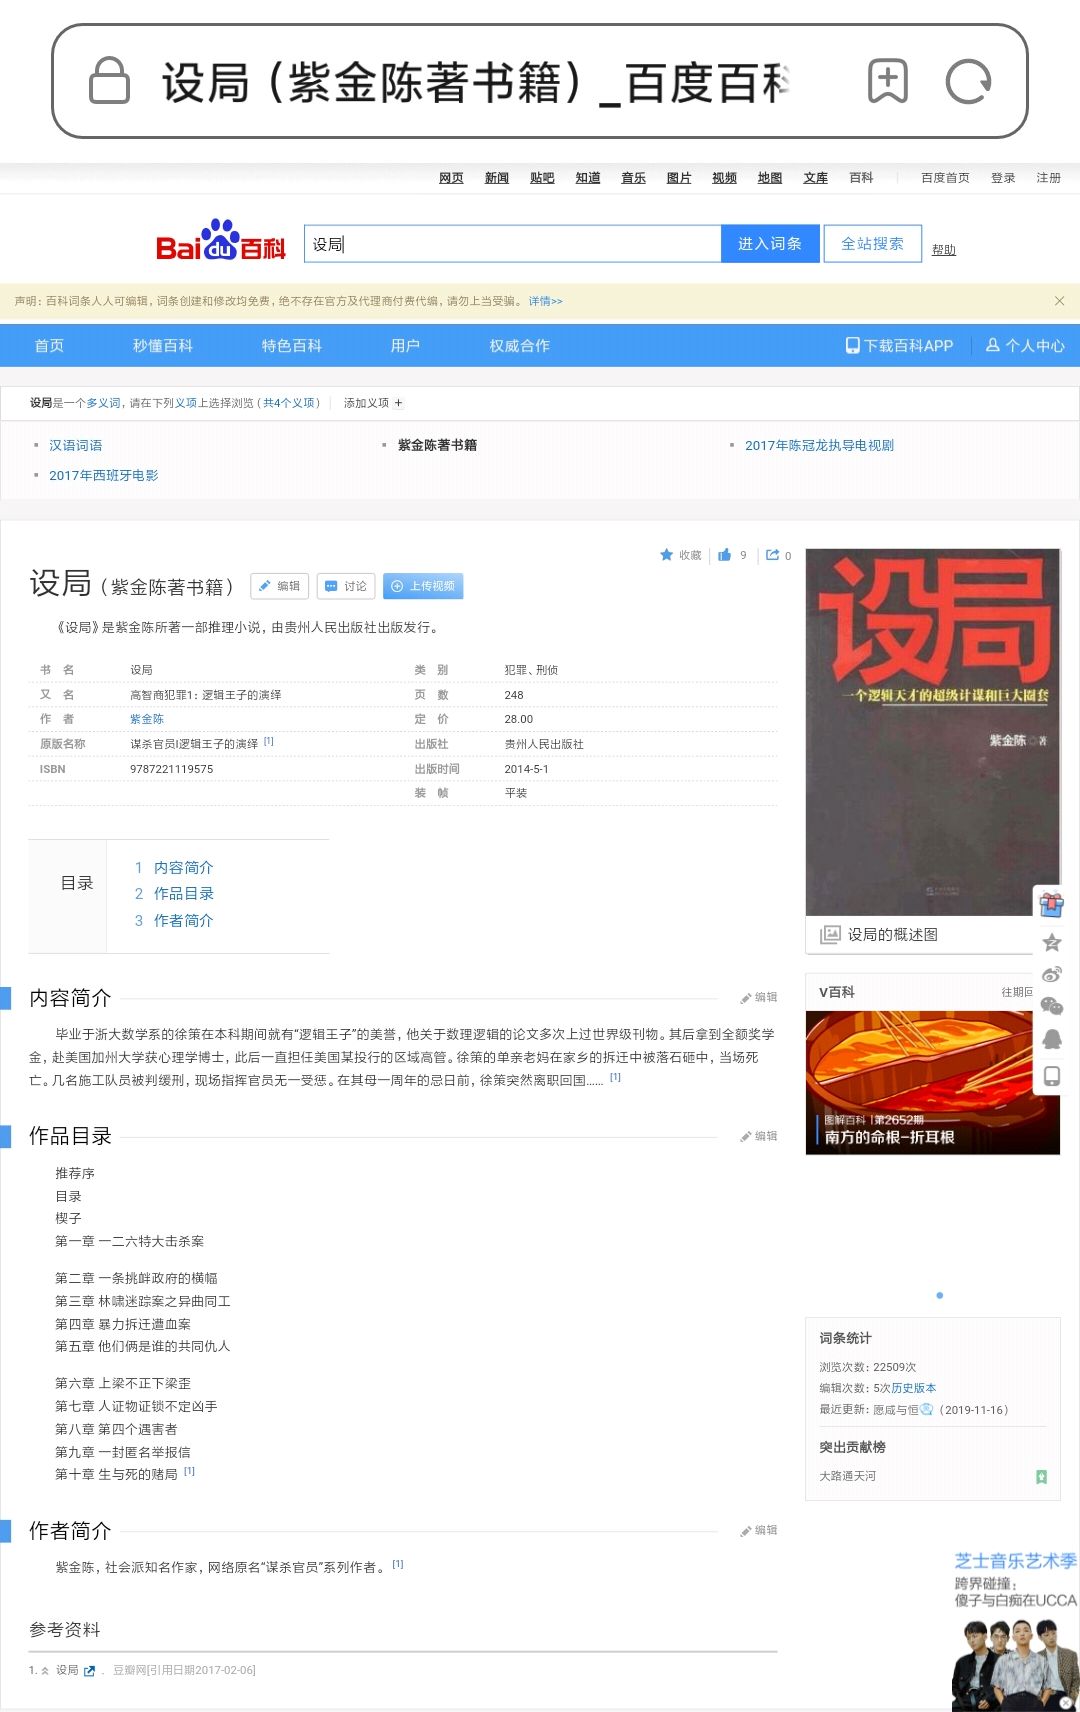Close the yellow declaration notice bar
The height and width of the screenshot is (1712, 1080).
tap(1059, 301)
